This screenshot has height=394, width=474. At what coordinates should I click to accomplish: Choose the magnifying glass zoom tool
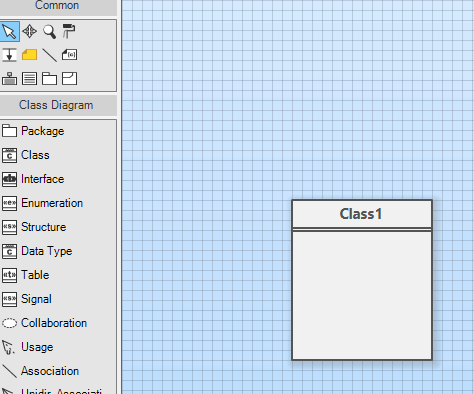click(x=49, y=32)
